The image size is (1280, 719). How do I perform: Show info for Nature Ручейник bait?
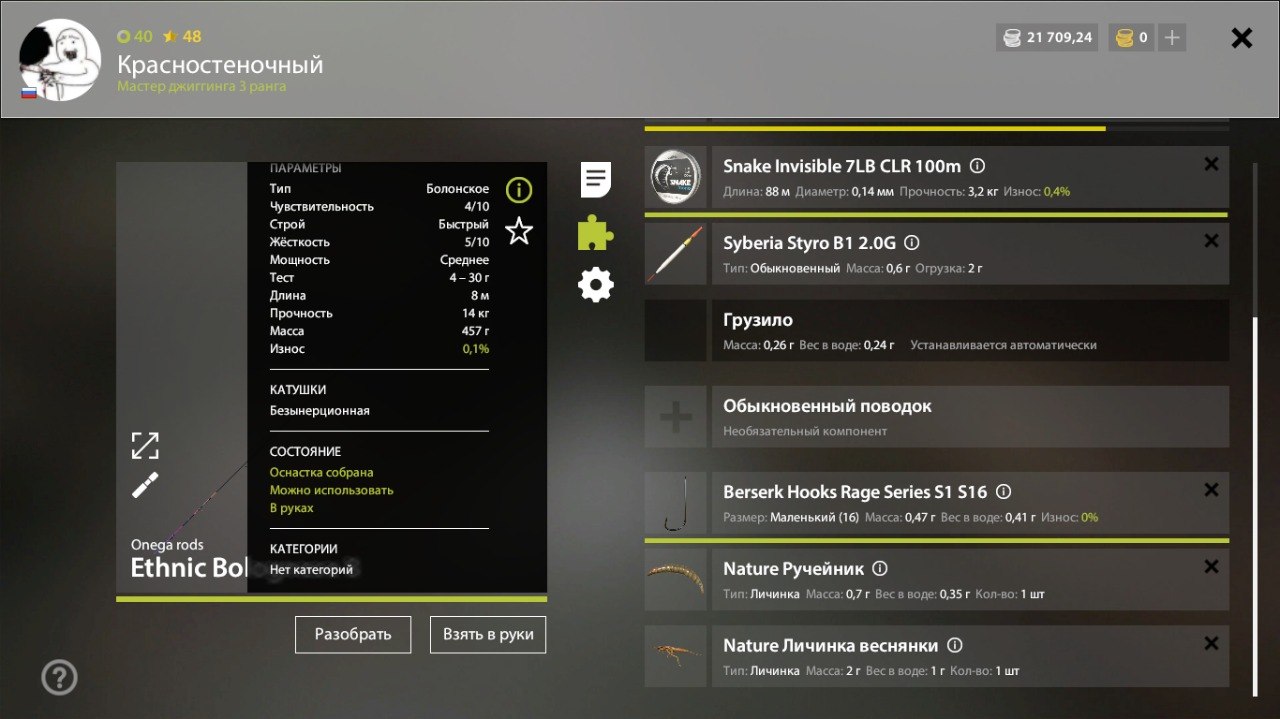pyautogui.click(x=880, y=568)
